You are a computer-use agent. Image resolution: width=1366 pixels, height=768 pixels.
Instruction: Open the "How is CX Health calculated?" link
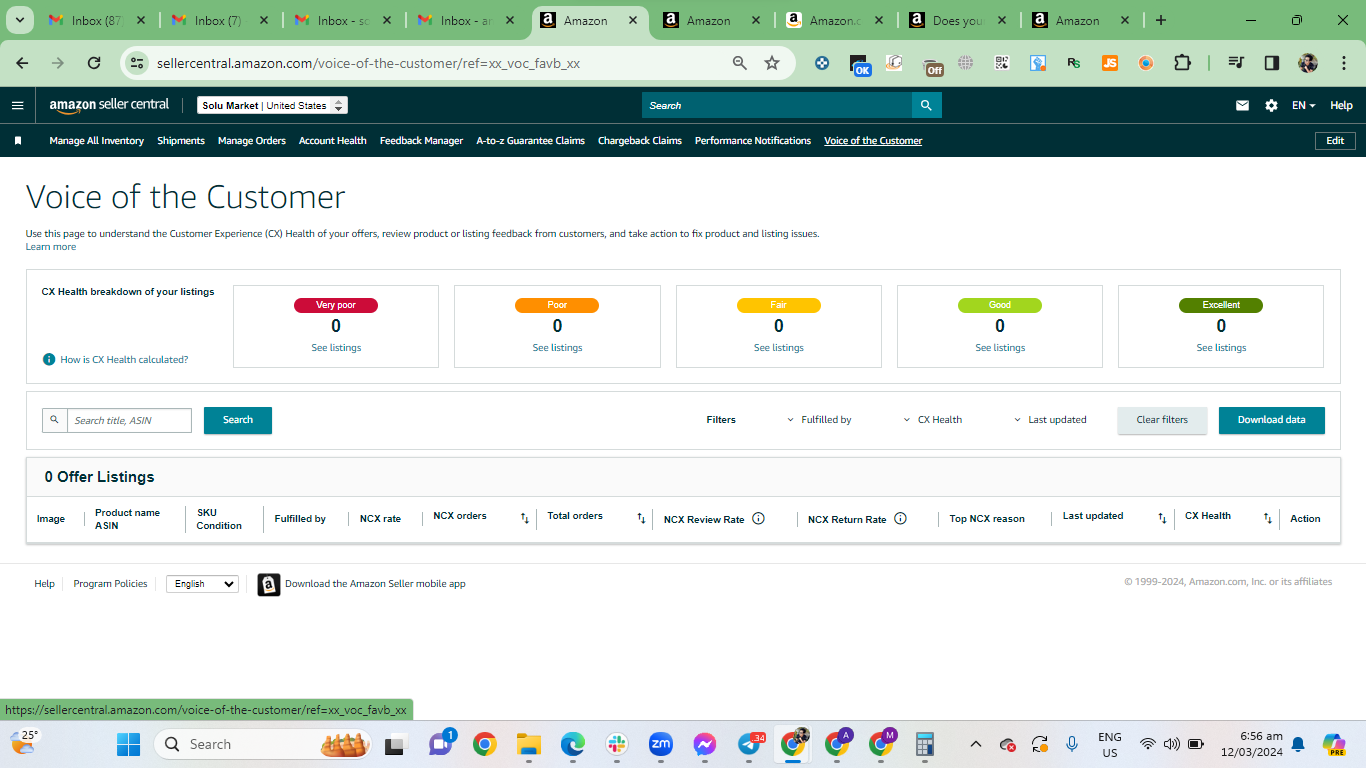(x=124, y=359)
